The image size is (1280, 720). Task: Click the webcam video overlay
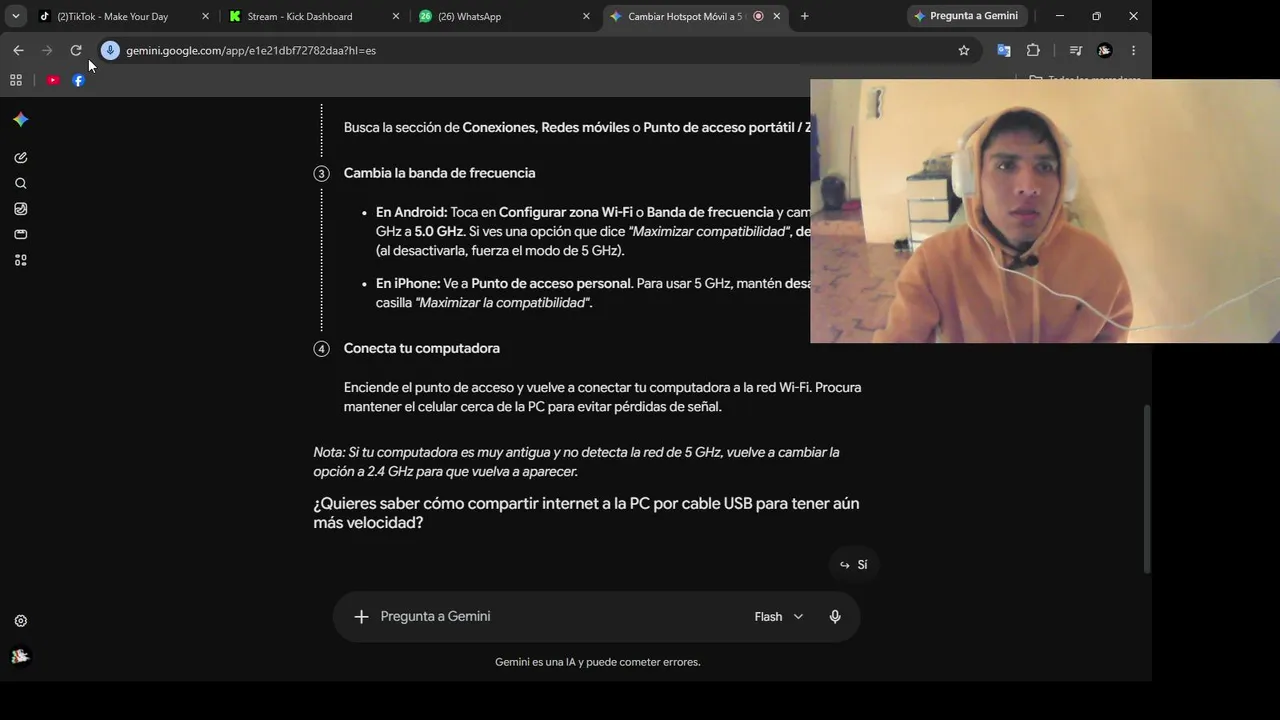pyautogui.click(x=1045, y=211)
